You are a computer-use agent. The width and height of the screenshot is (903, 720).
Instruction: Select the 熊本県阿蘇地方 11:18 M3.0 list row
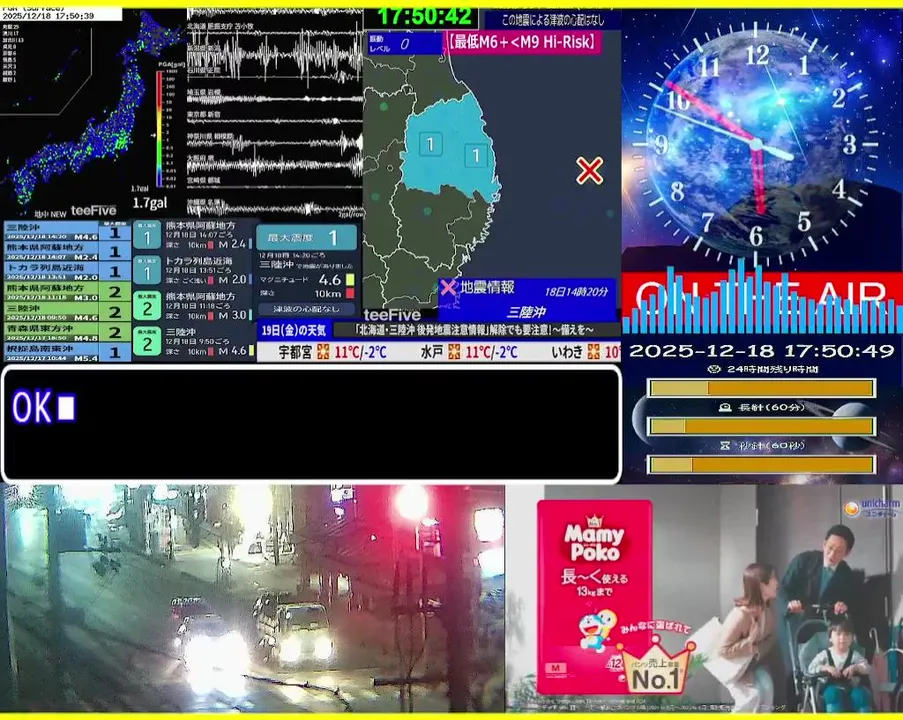click(67, 291)
